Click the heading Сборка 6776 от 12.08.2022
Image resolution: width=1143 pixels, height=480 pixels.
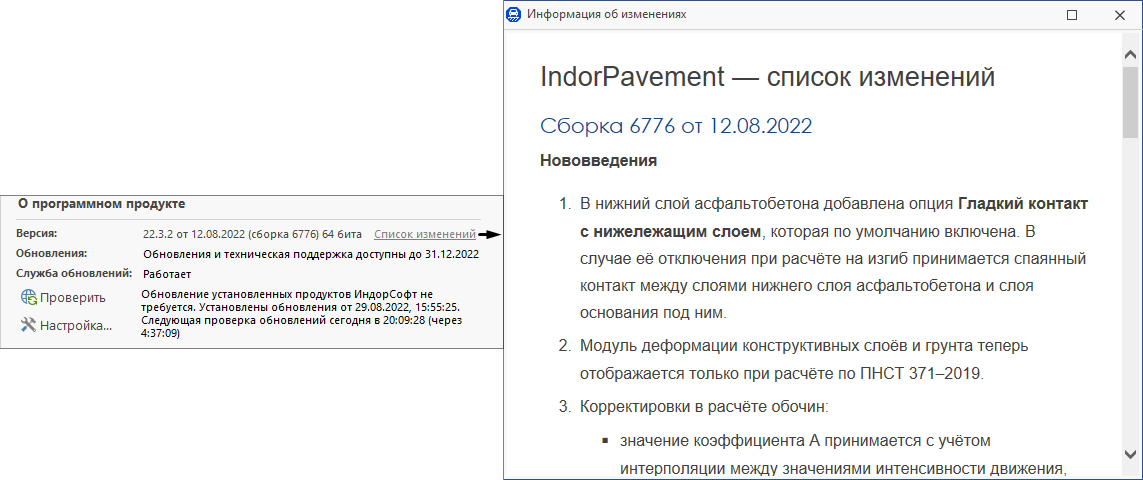(x=676, y=125)
